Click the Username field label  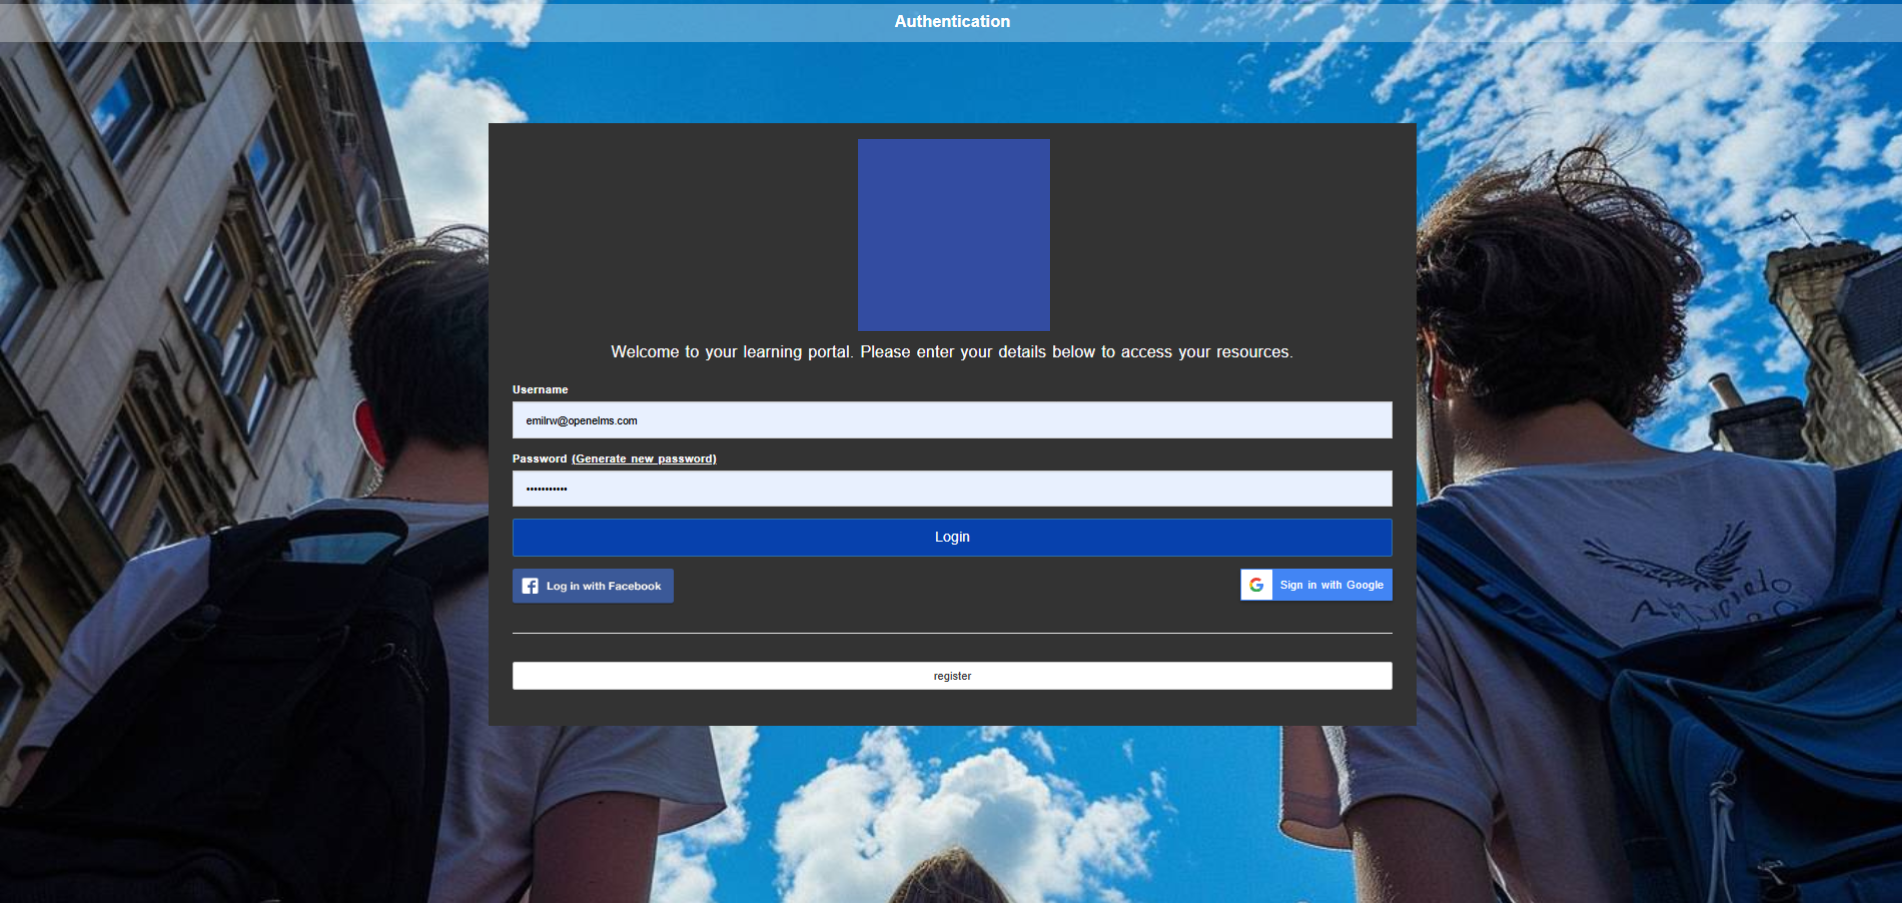tap(540, 390)
